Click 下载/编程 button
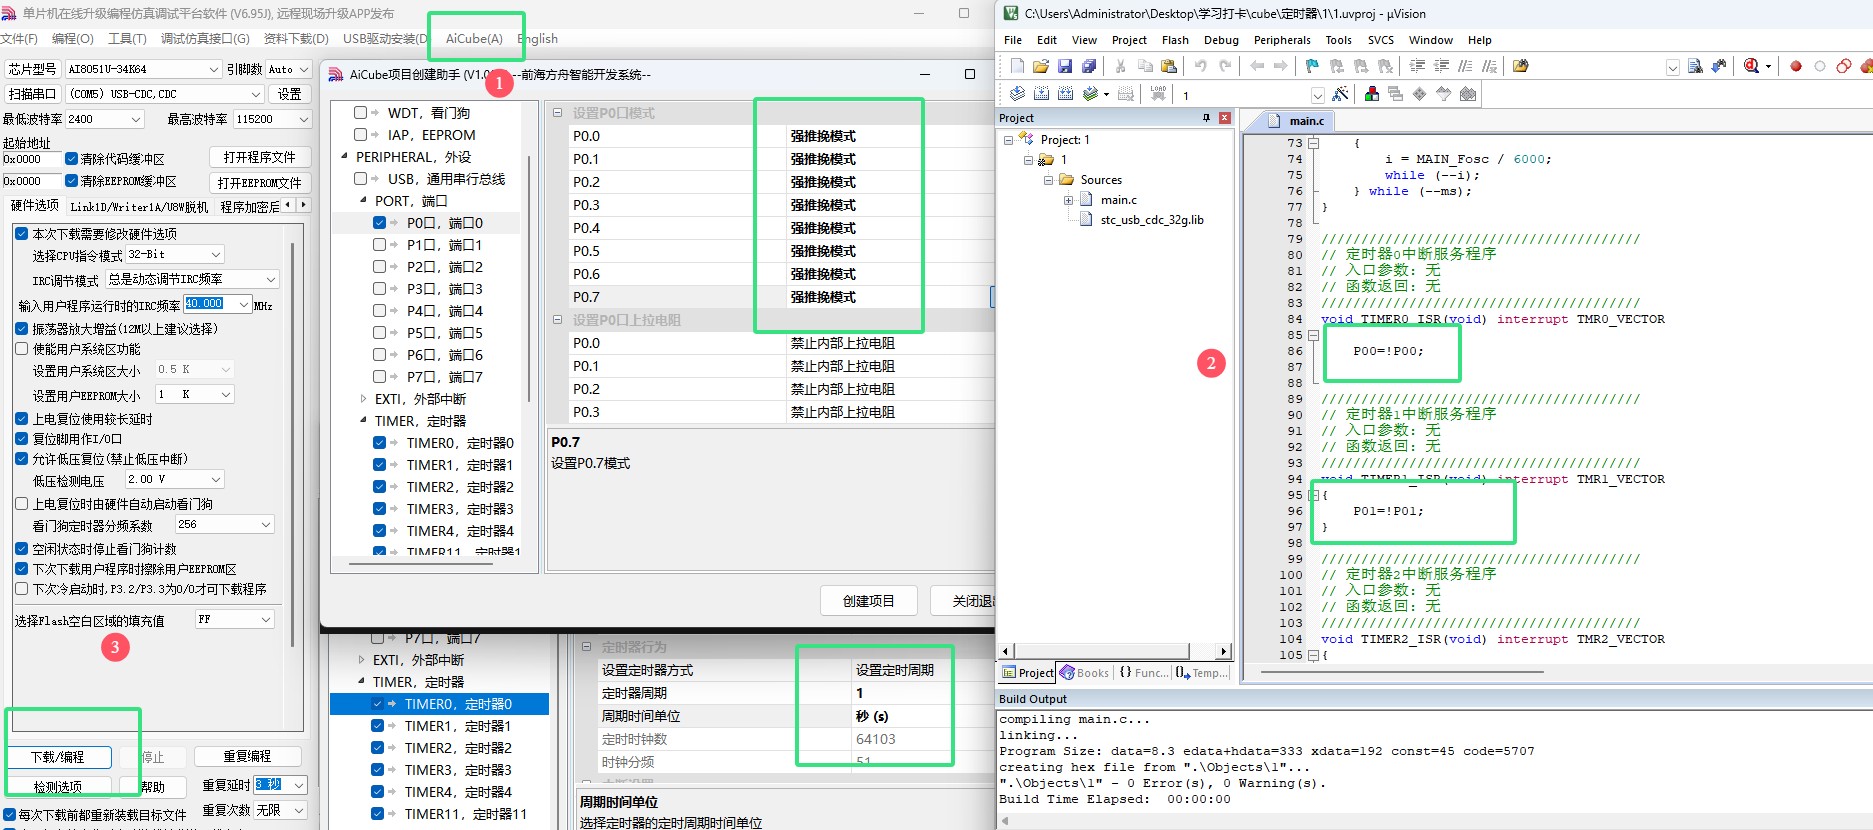This screenshot has height=830, width=1873. tap(57, 757)
